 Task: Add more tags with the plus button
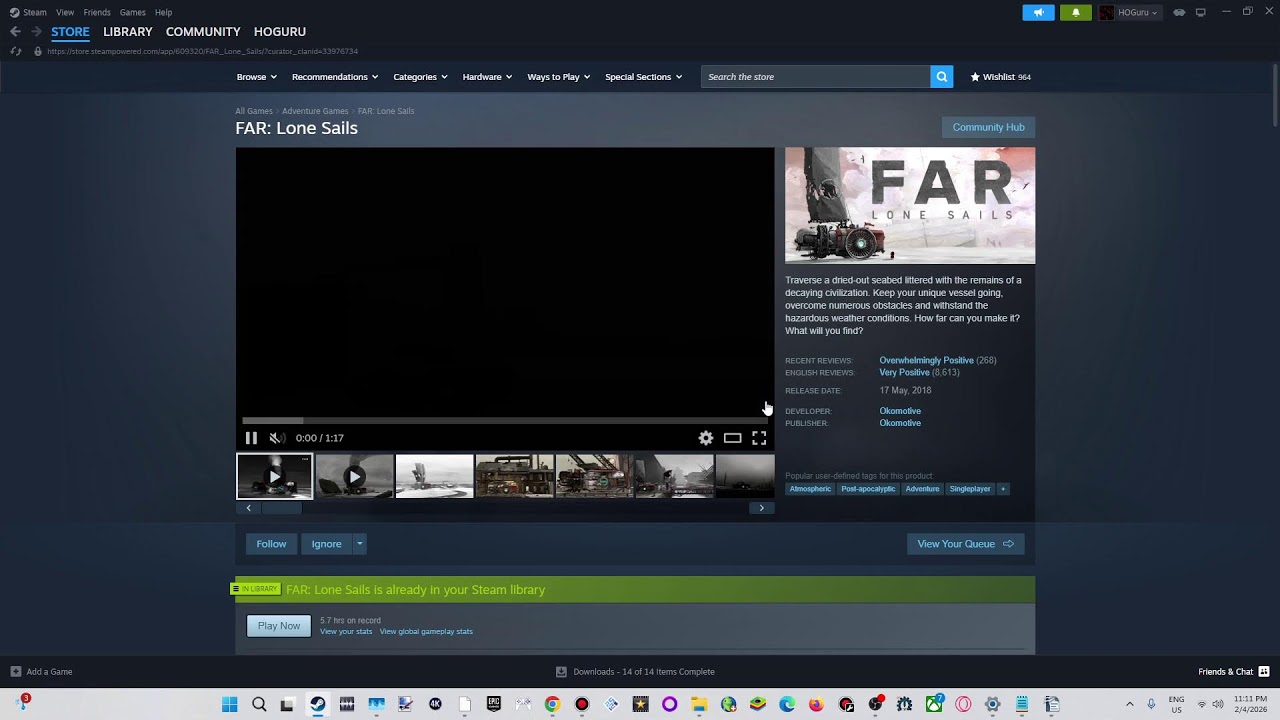tap(1003, 489)
